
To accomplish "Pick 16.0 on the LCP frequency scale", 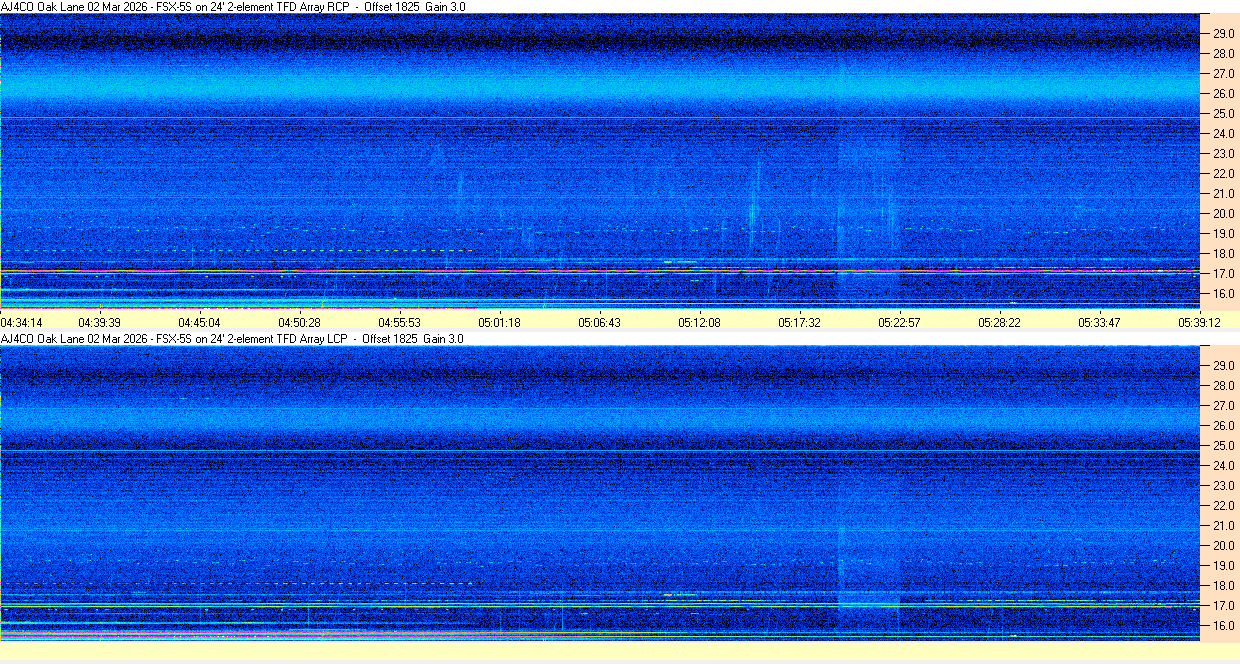I will tap(1224, 626).
